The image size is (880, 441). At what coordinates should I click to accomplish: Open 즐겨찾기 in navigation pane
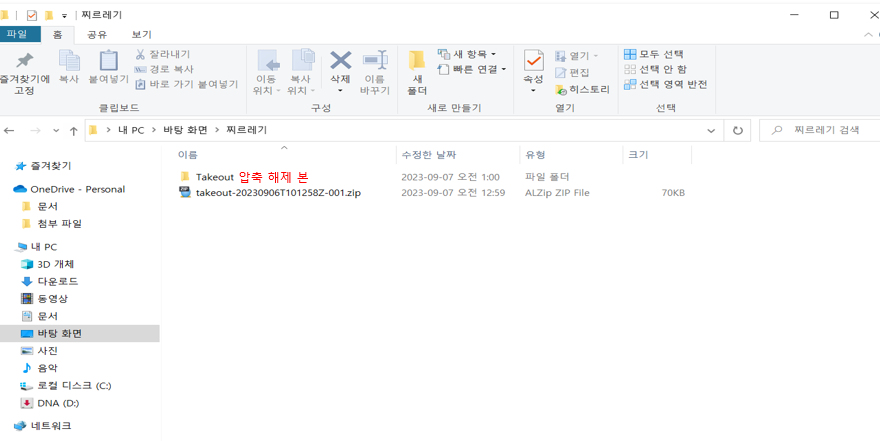pos(51,166)
